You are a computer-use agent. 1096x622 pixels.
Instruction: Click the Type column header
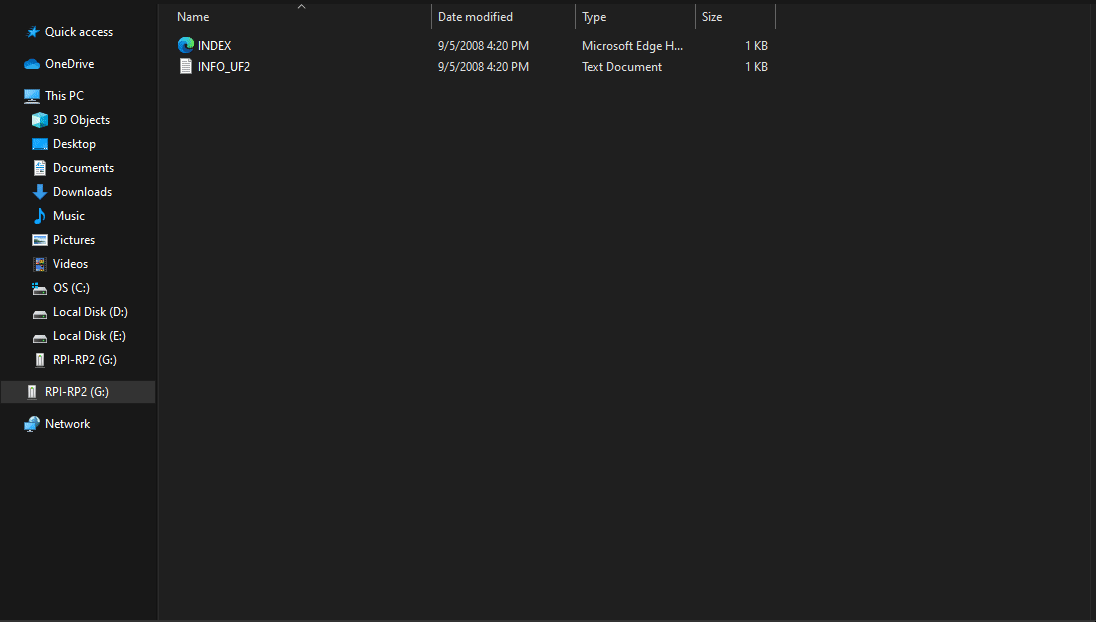coord(594,17)
